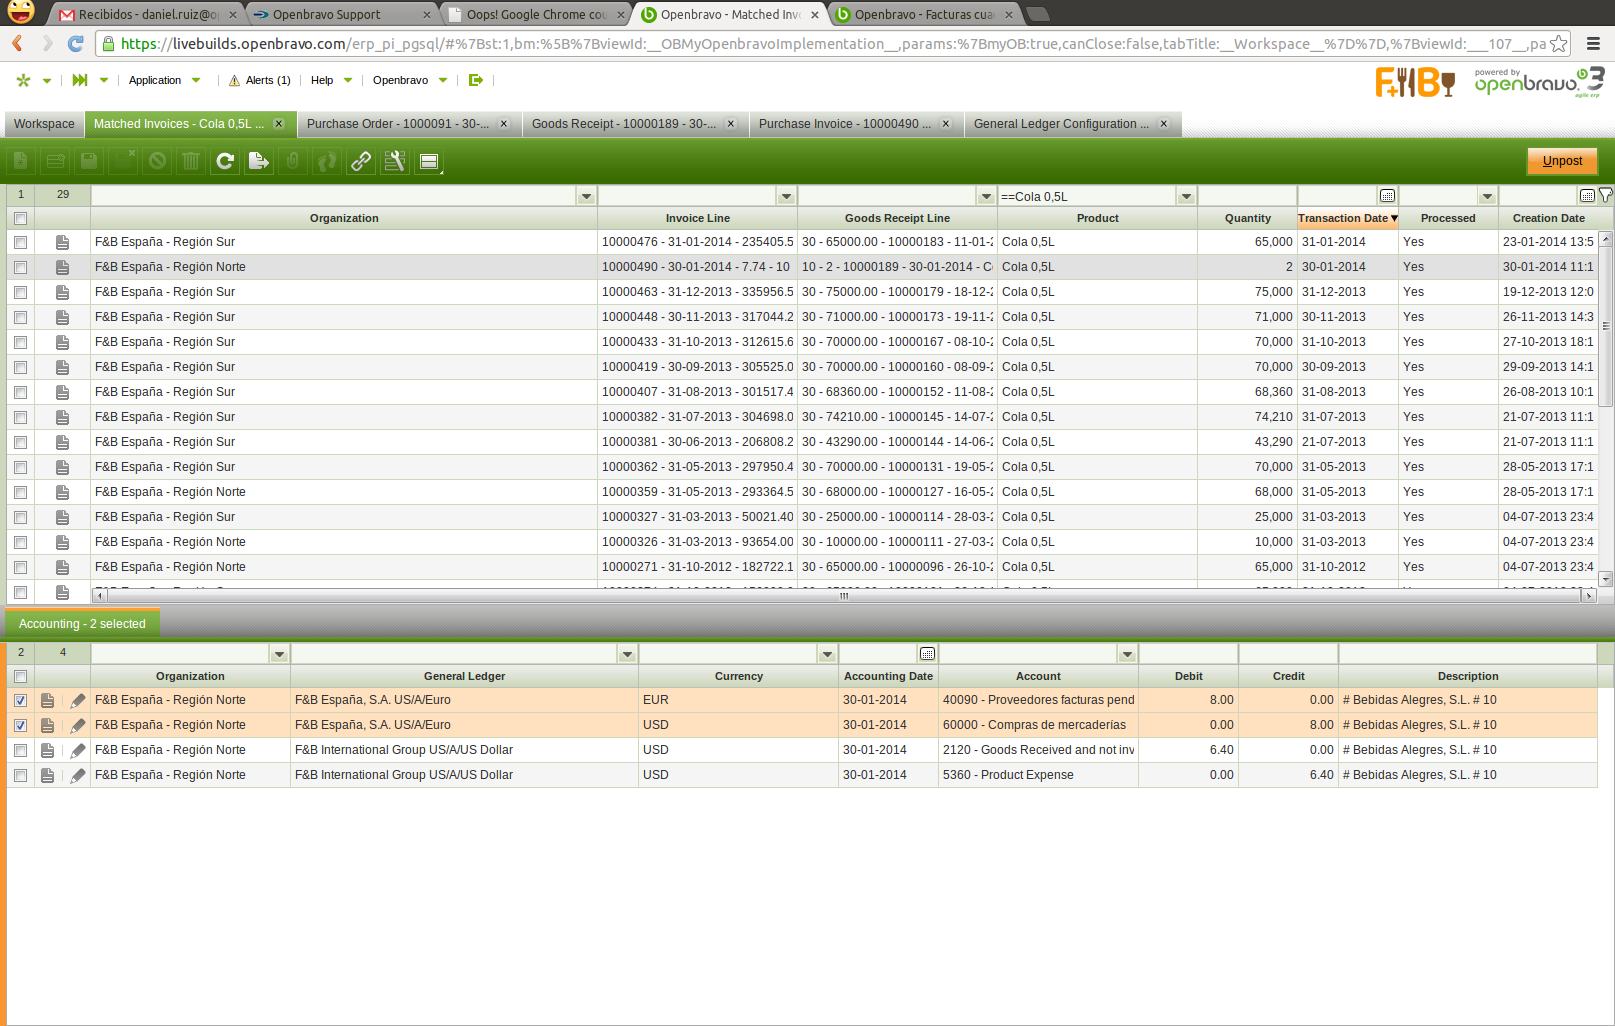Open form icon for 2120 Goods Received row
The height and width of the screenshot is (1026, 1615).
(47, 750)
